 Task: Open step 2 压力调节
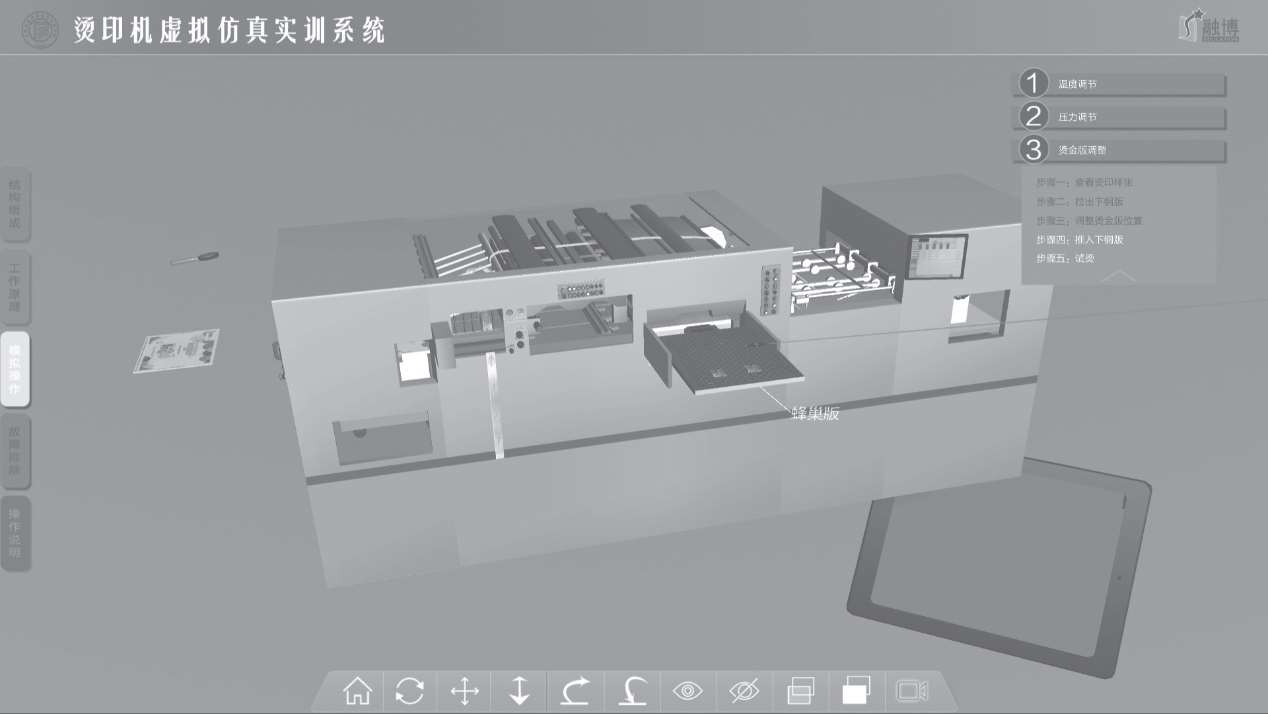tap(1120, 117)
